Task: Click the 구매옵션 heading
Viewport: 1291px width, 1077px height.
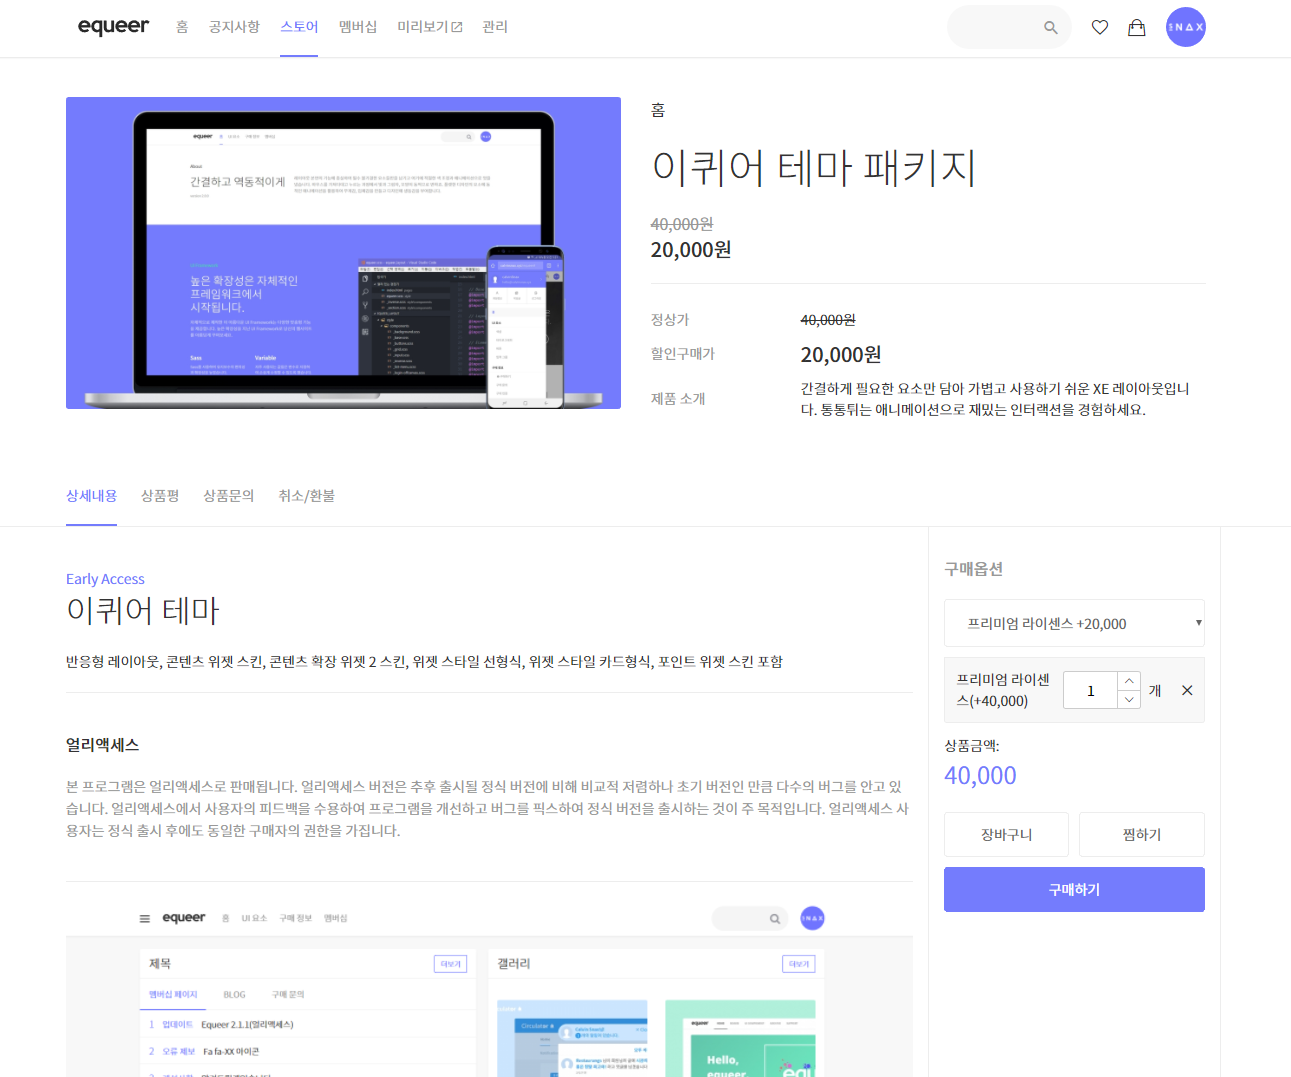Action: (973, 569)
